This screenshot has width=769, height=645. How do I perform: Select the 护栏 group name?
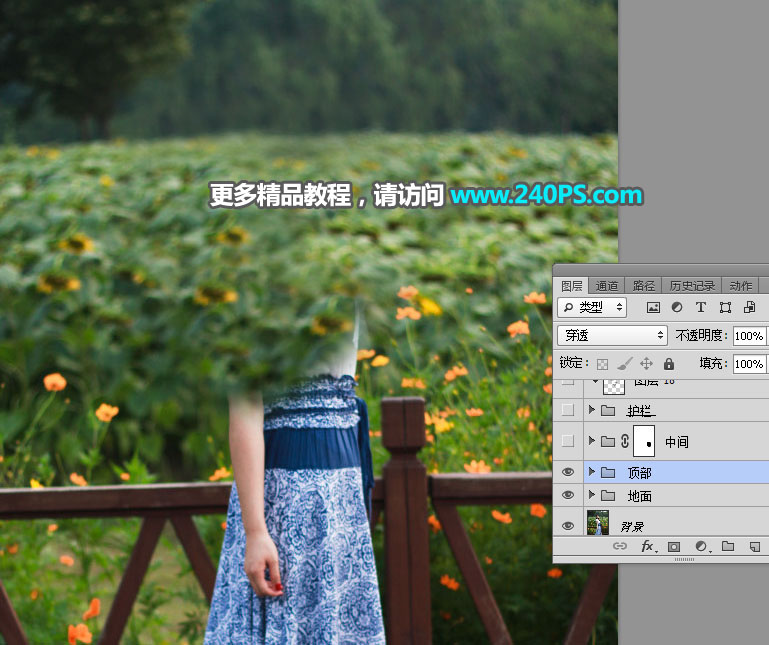click(x=641, y=411)
